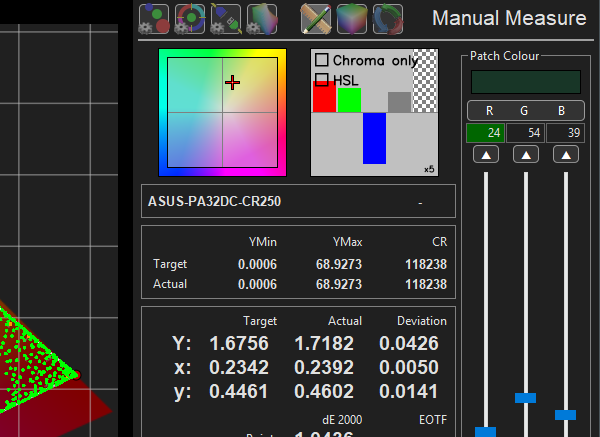
Task: Click the Patch Colour preview swatch
Action: click(x=525, y=82)
